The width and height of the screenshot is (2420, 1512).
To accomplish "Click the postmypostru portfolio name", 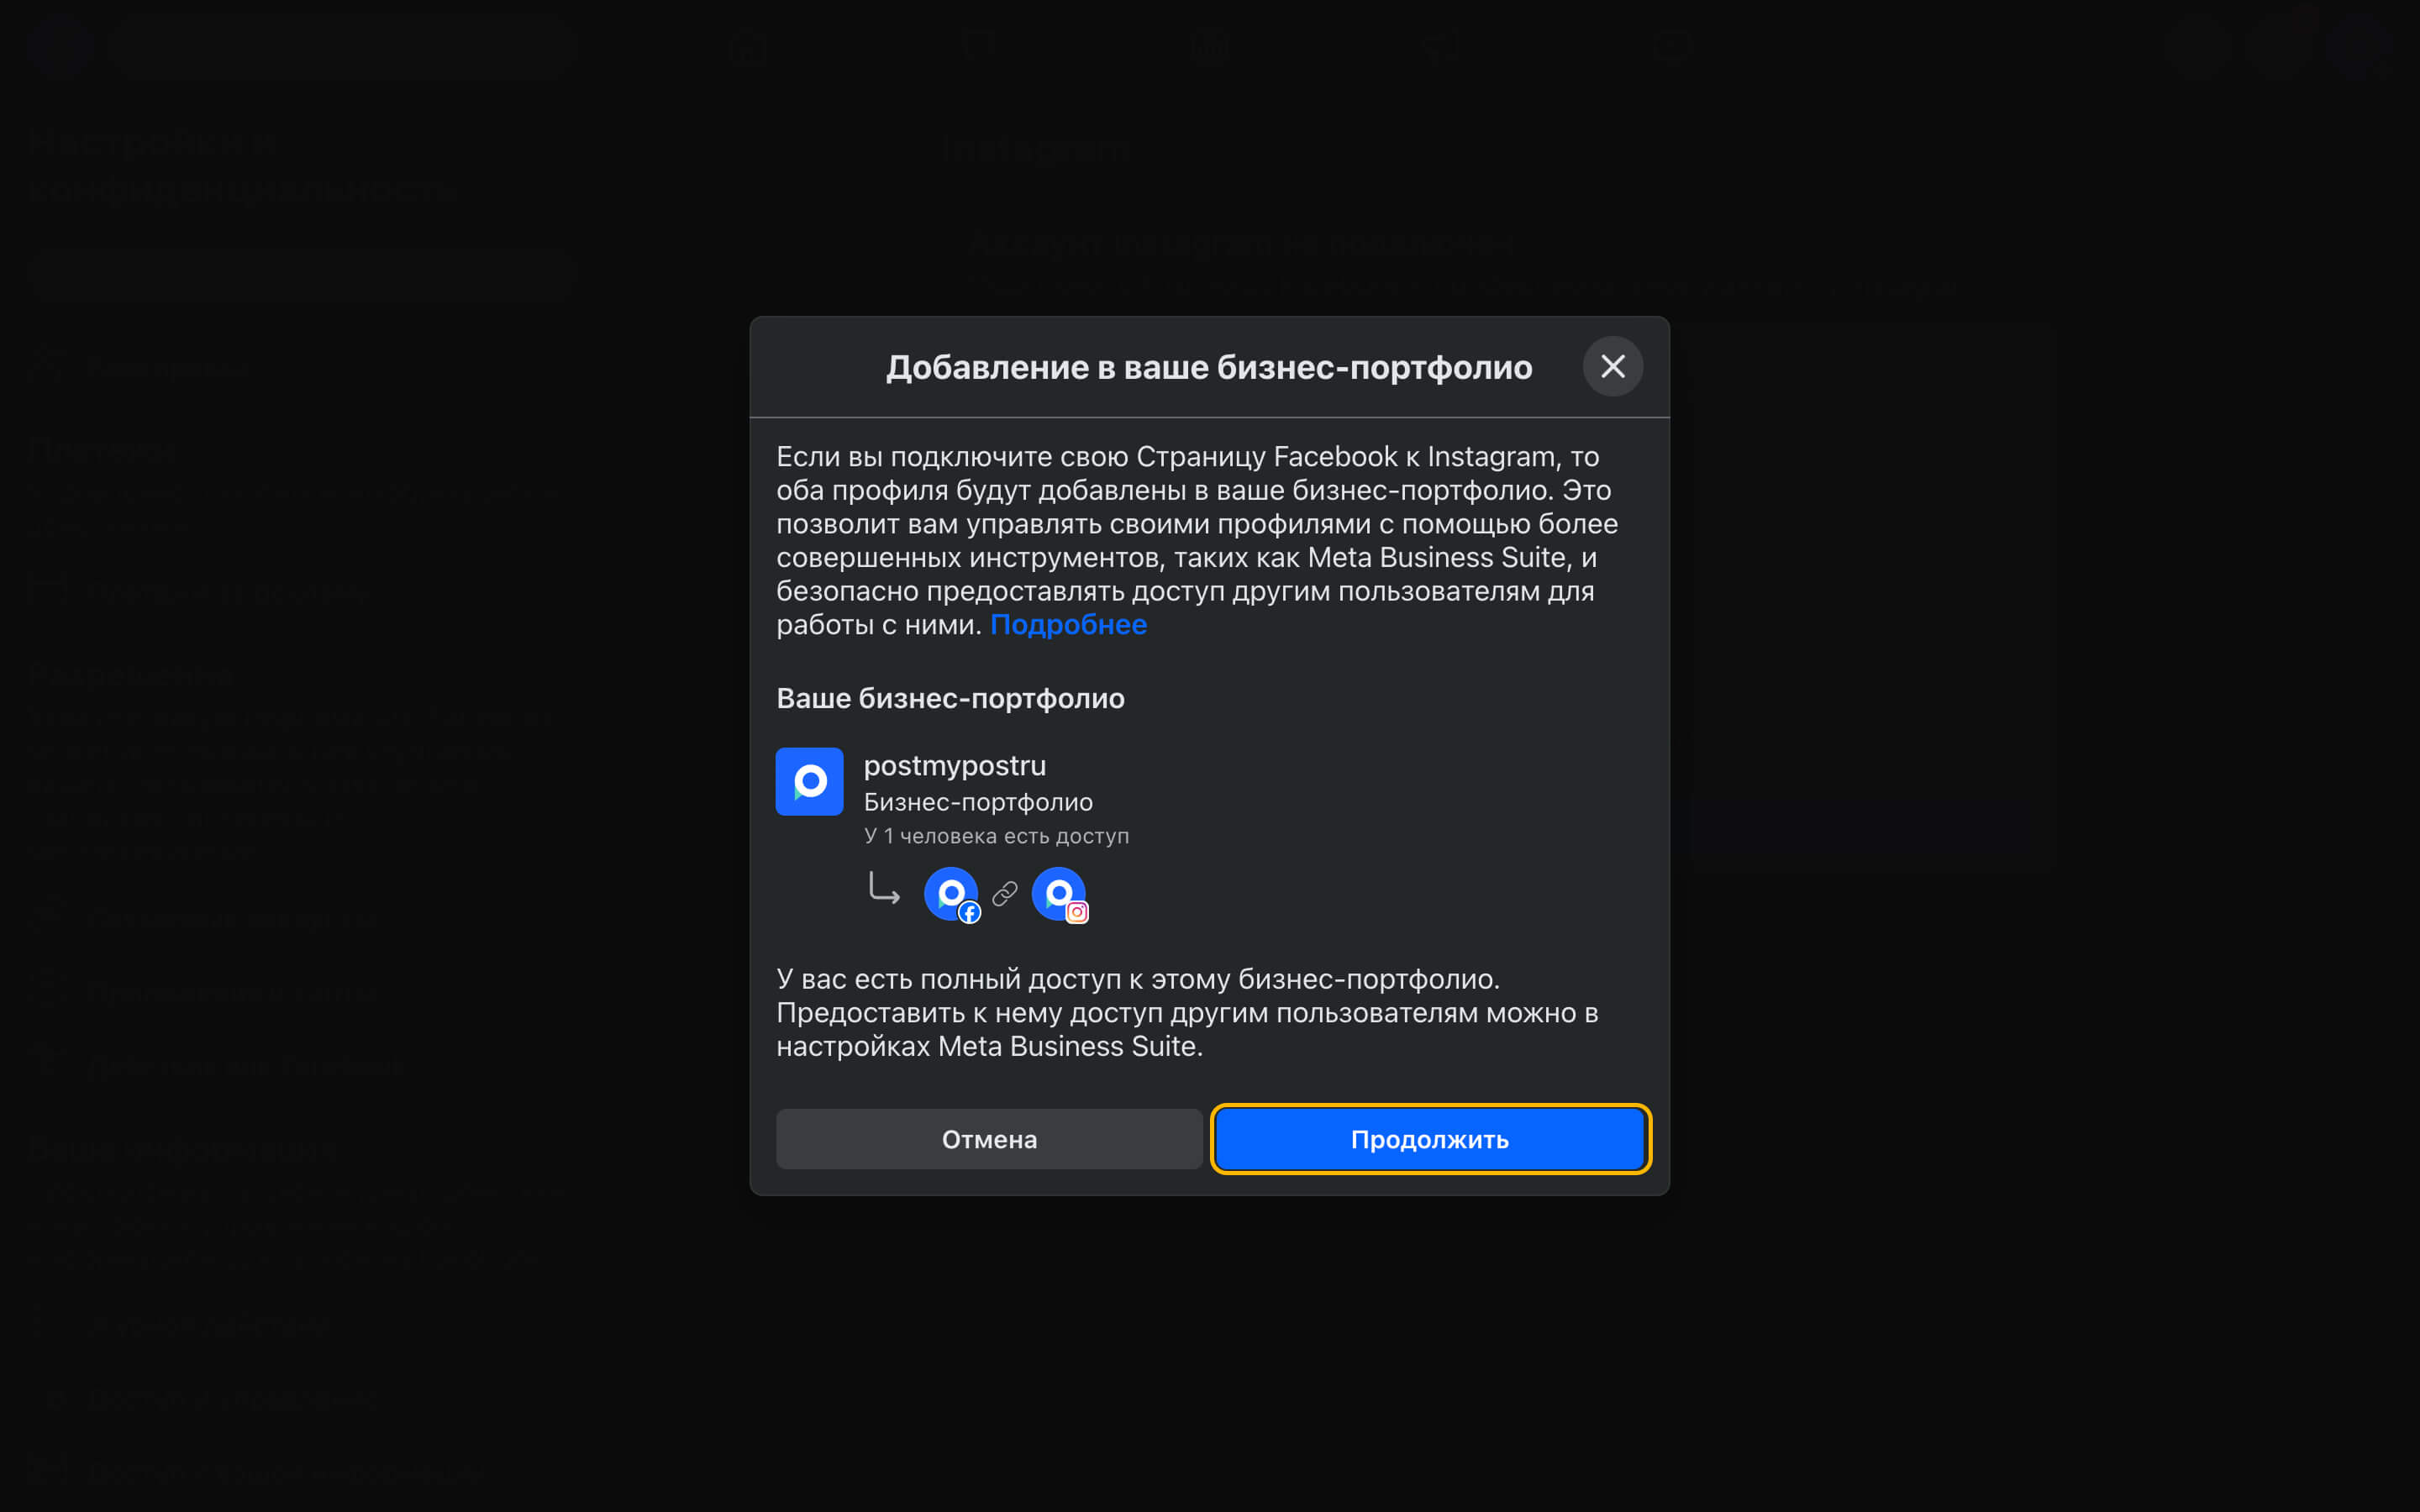I will (x=954, y=765).
